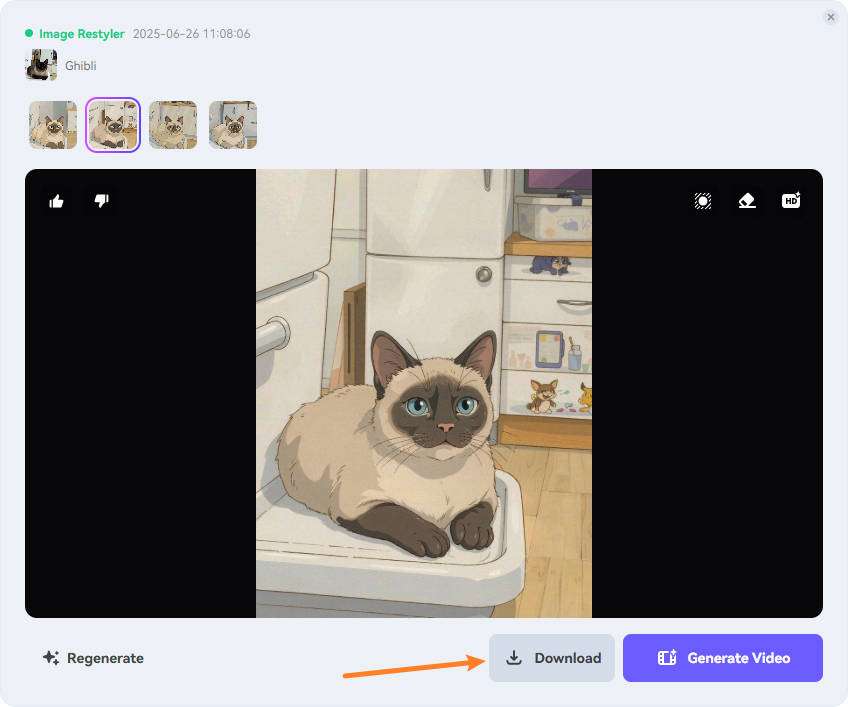This screenshot has width=848, height=707.
Task: Select the third generated cat thumbnail
Action: click(173, 125)
